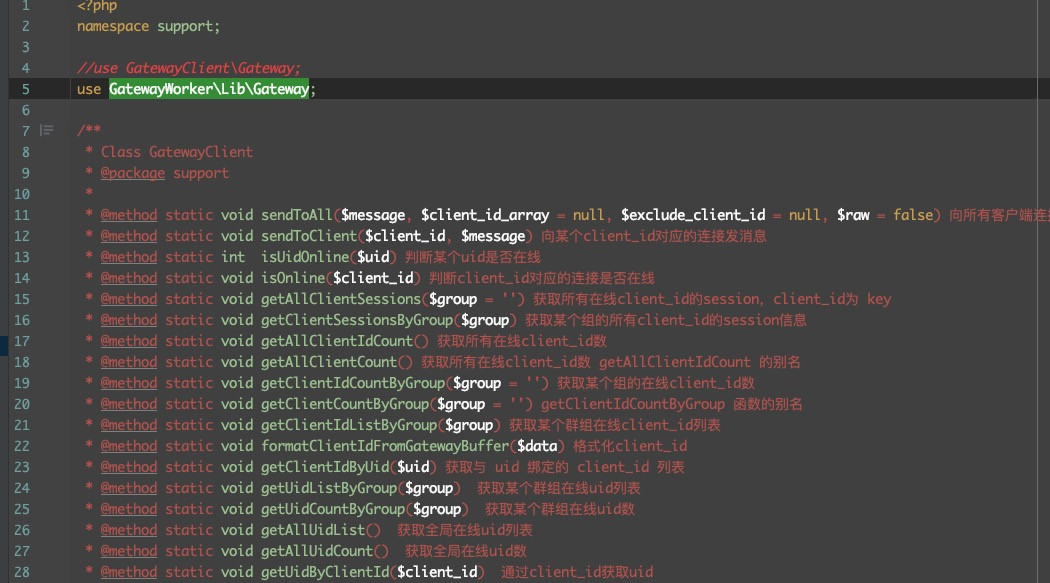Click line number 28 in the gutter
This screenshot has width=1050, height=583.
click(x=22, y=572)
